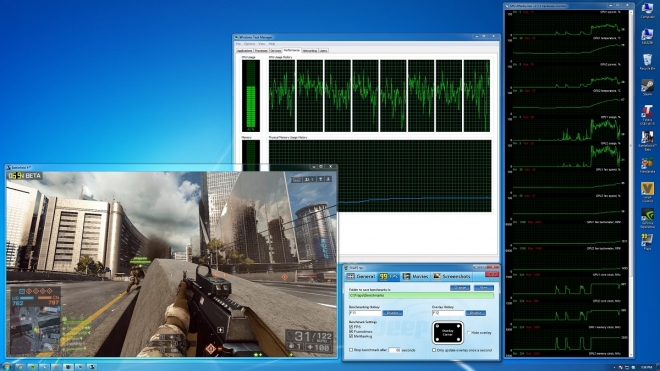Image resolution: width=660 pixels, height=371 pixels.
Task: Click the Movies tab icon in Fraps
Action: pyautogui.click(x=406, y=276)
